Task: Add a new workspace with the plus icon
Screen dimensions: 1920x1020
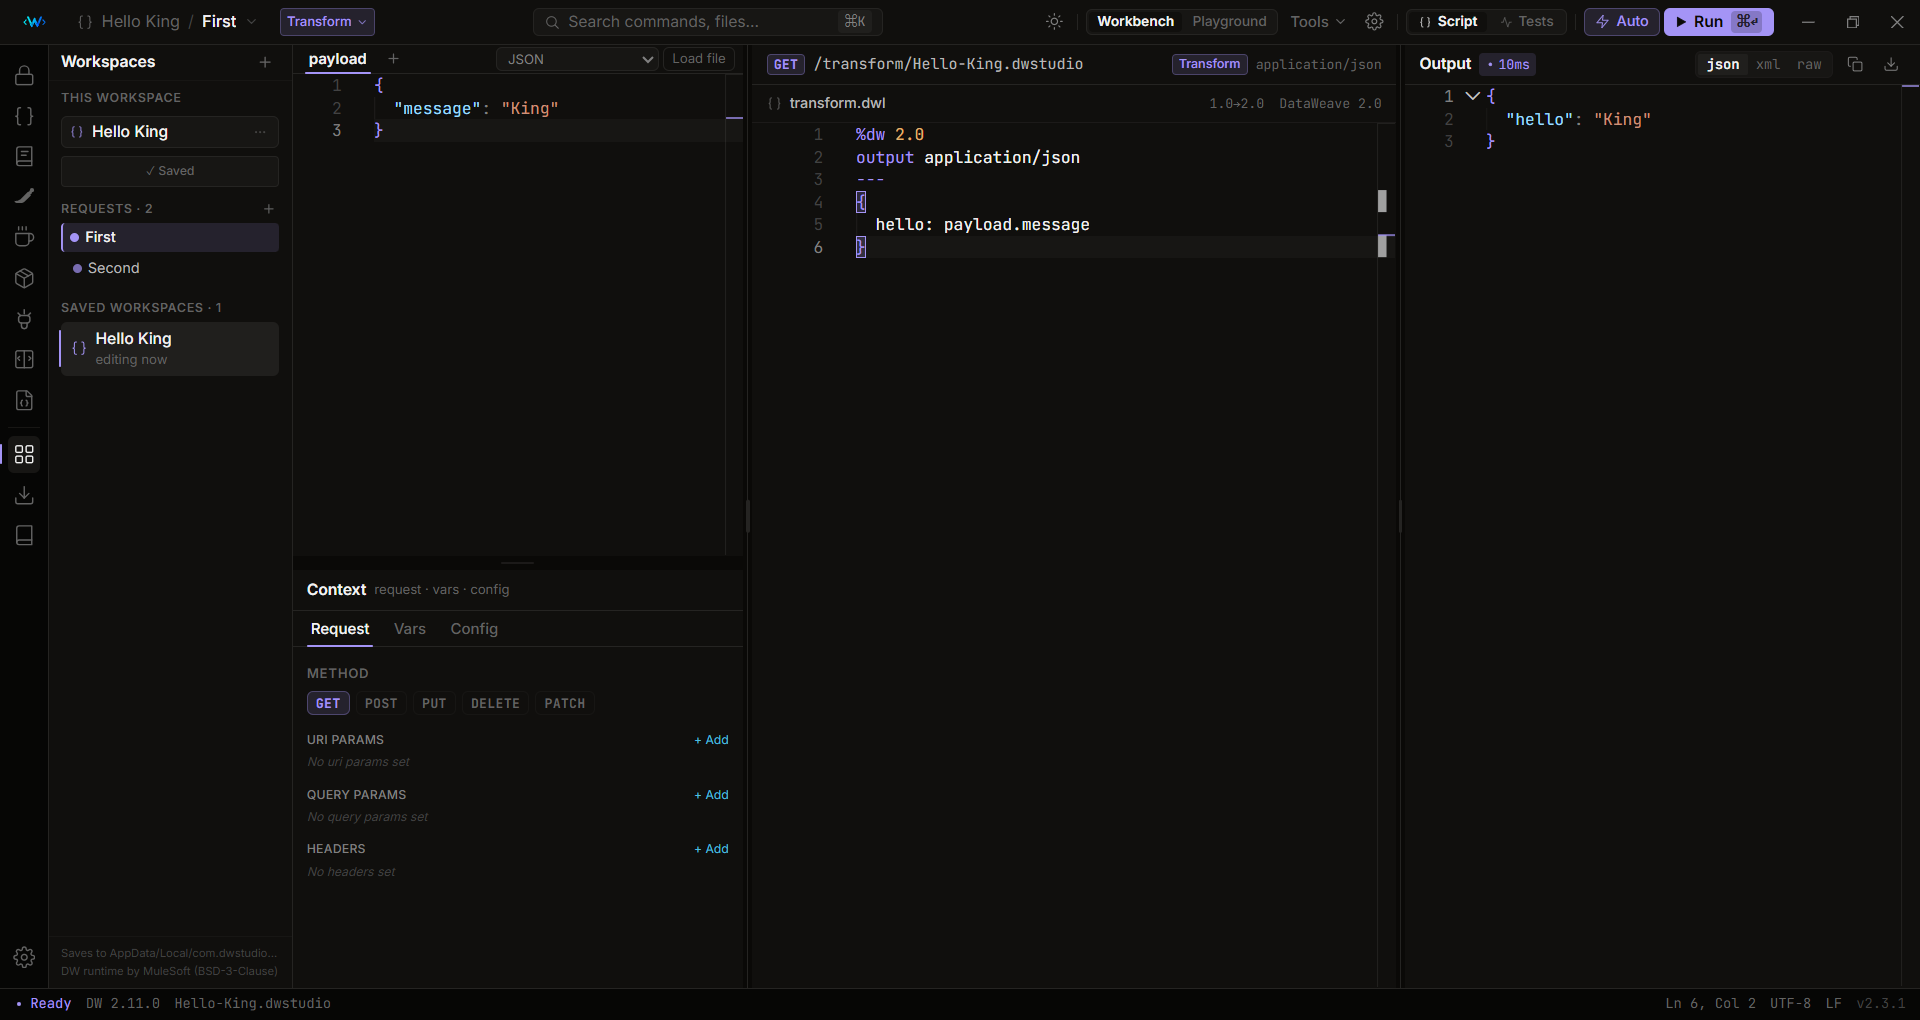Action: (265, 62)
